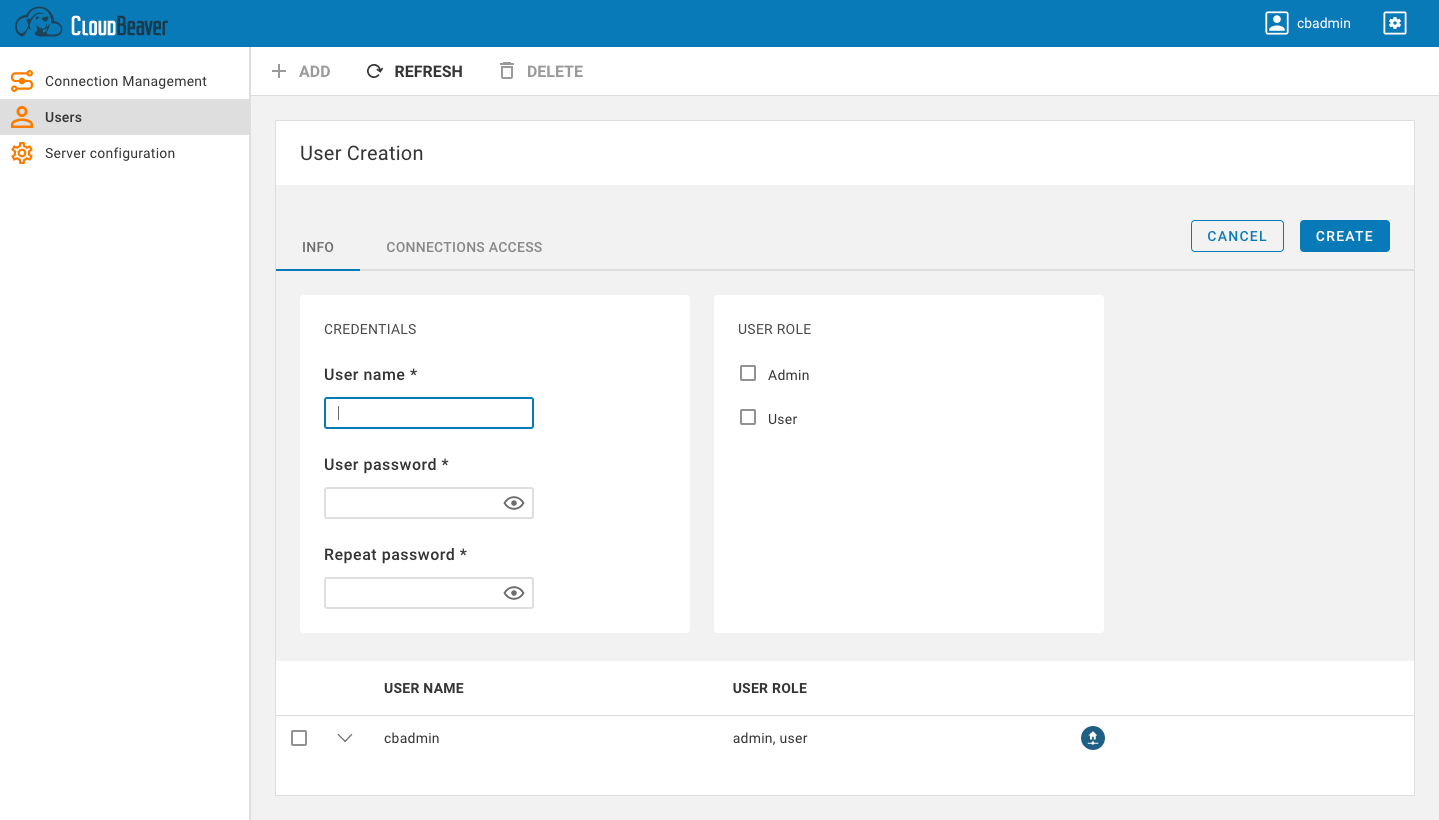
Task: Click inside the User name input field
Action: coord(428,412)
